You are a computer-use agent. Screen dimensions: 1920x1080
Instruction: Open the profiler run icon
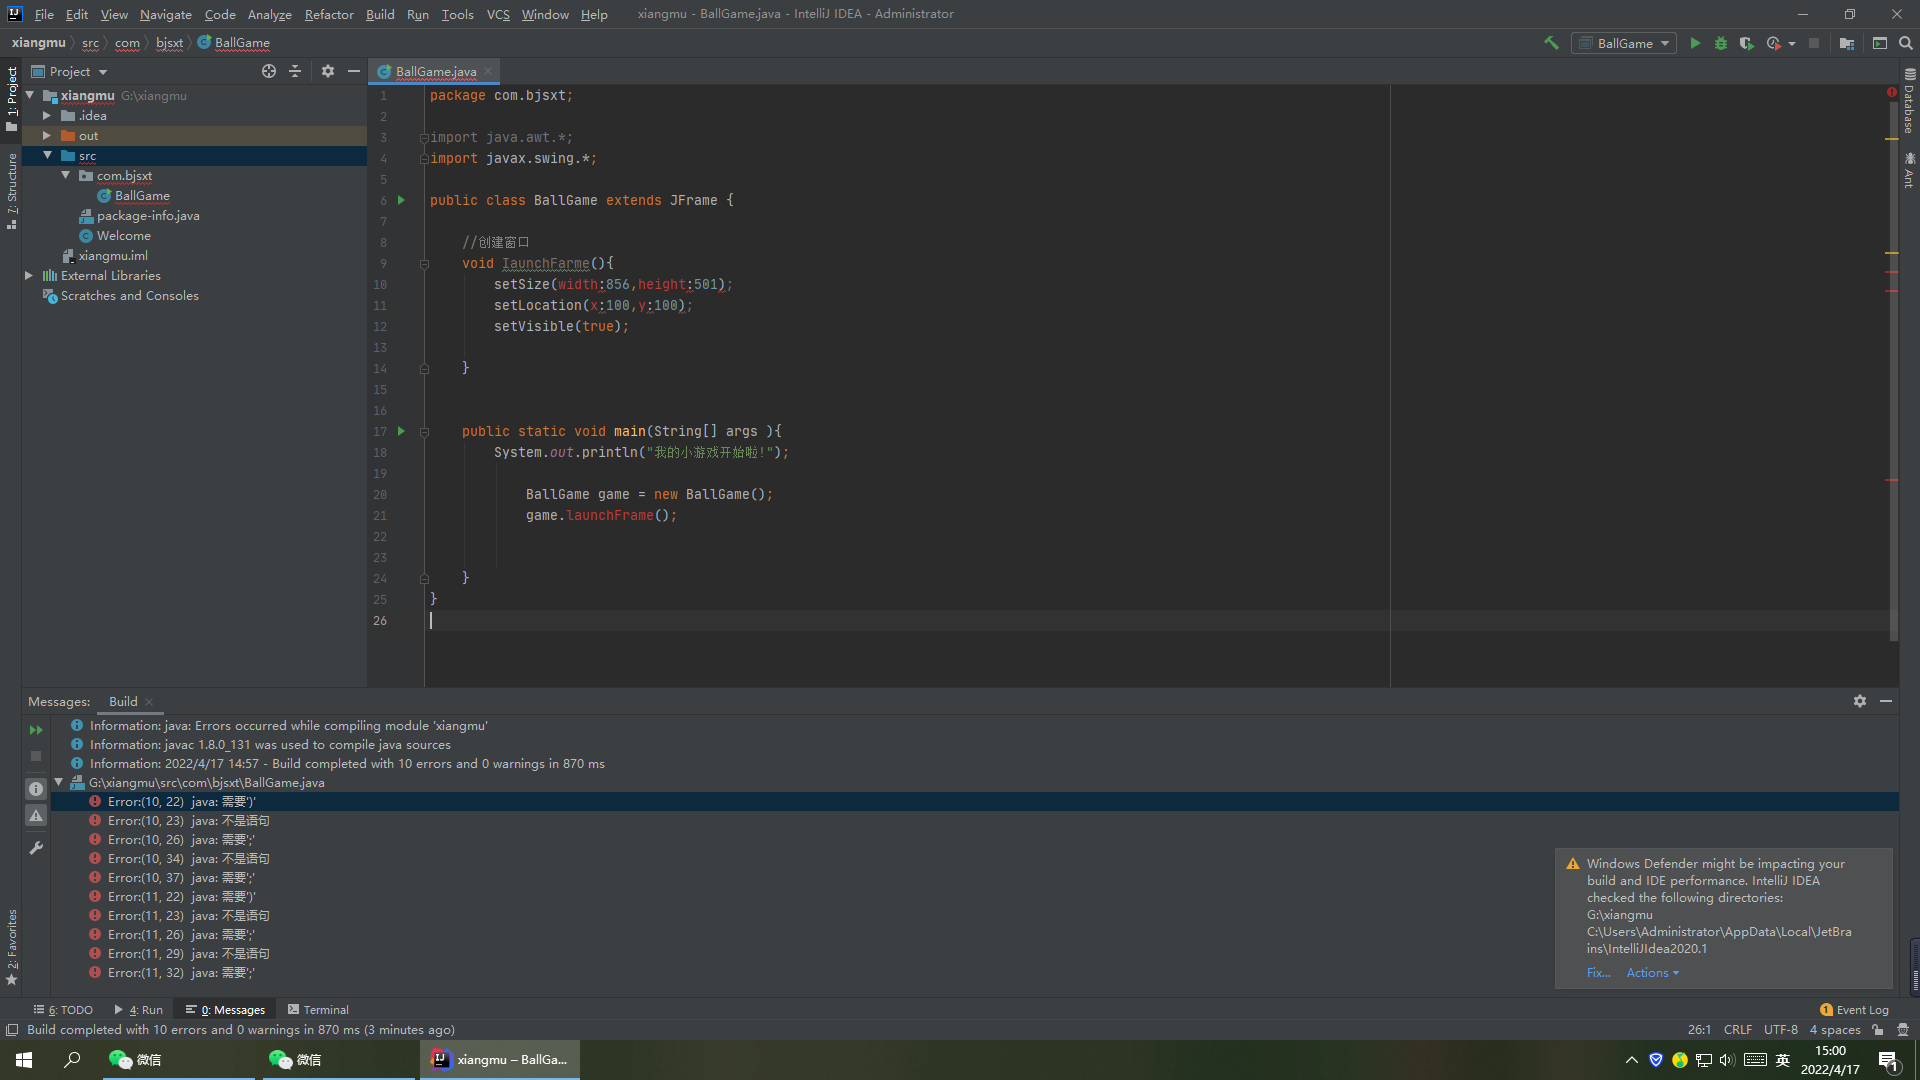tap(1774, 43)
